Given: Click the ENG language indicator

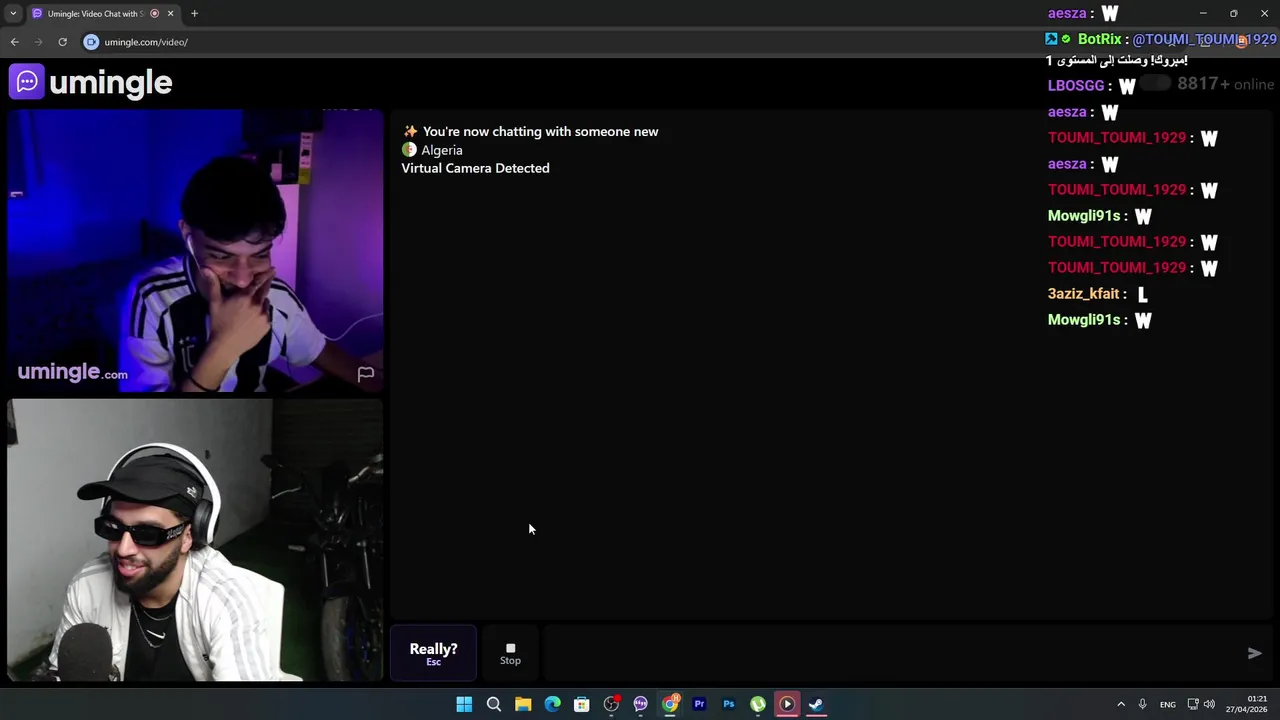Looking at the screenshot, I should [x=1167, y=705].
